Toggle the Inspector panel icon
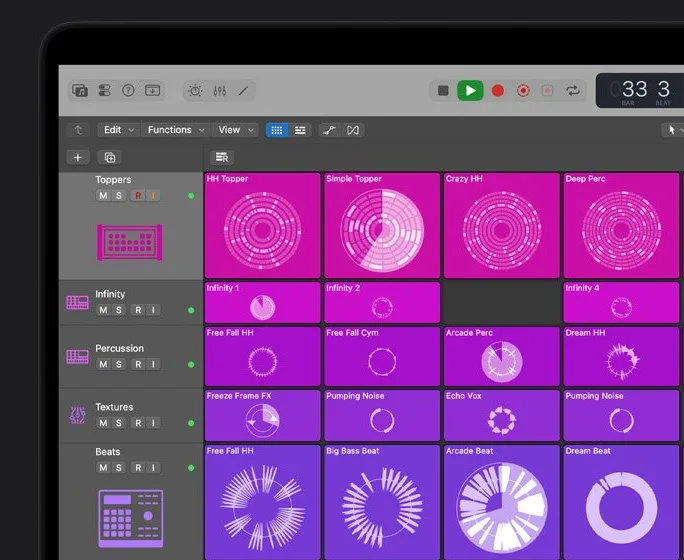The width and height of the screenshot is (684, 560). pos(104,91)
